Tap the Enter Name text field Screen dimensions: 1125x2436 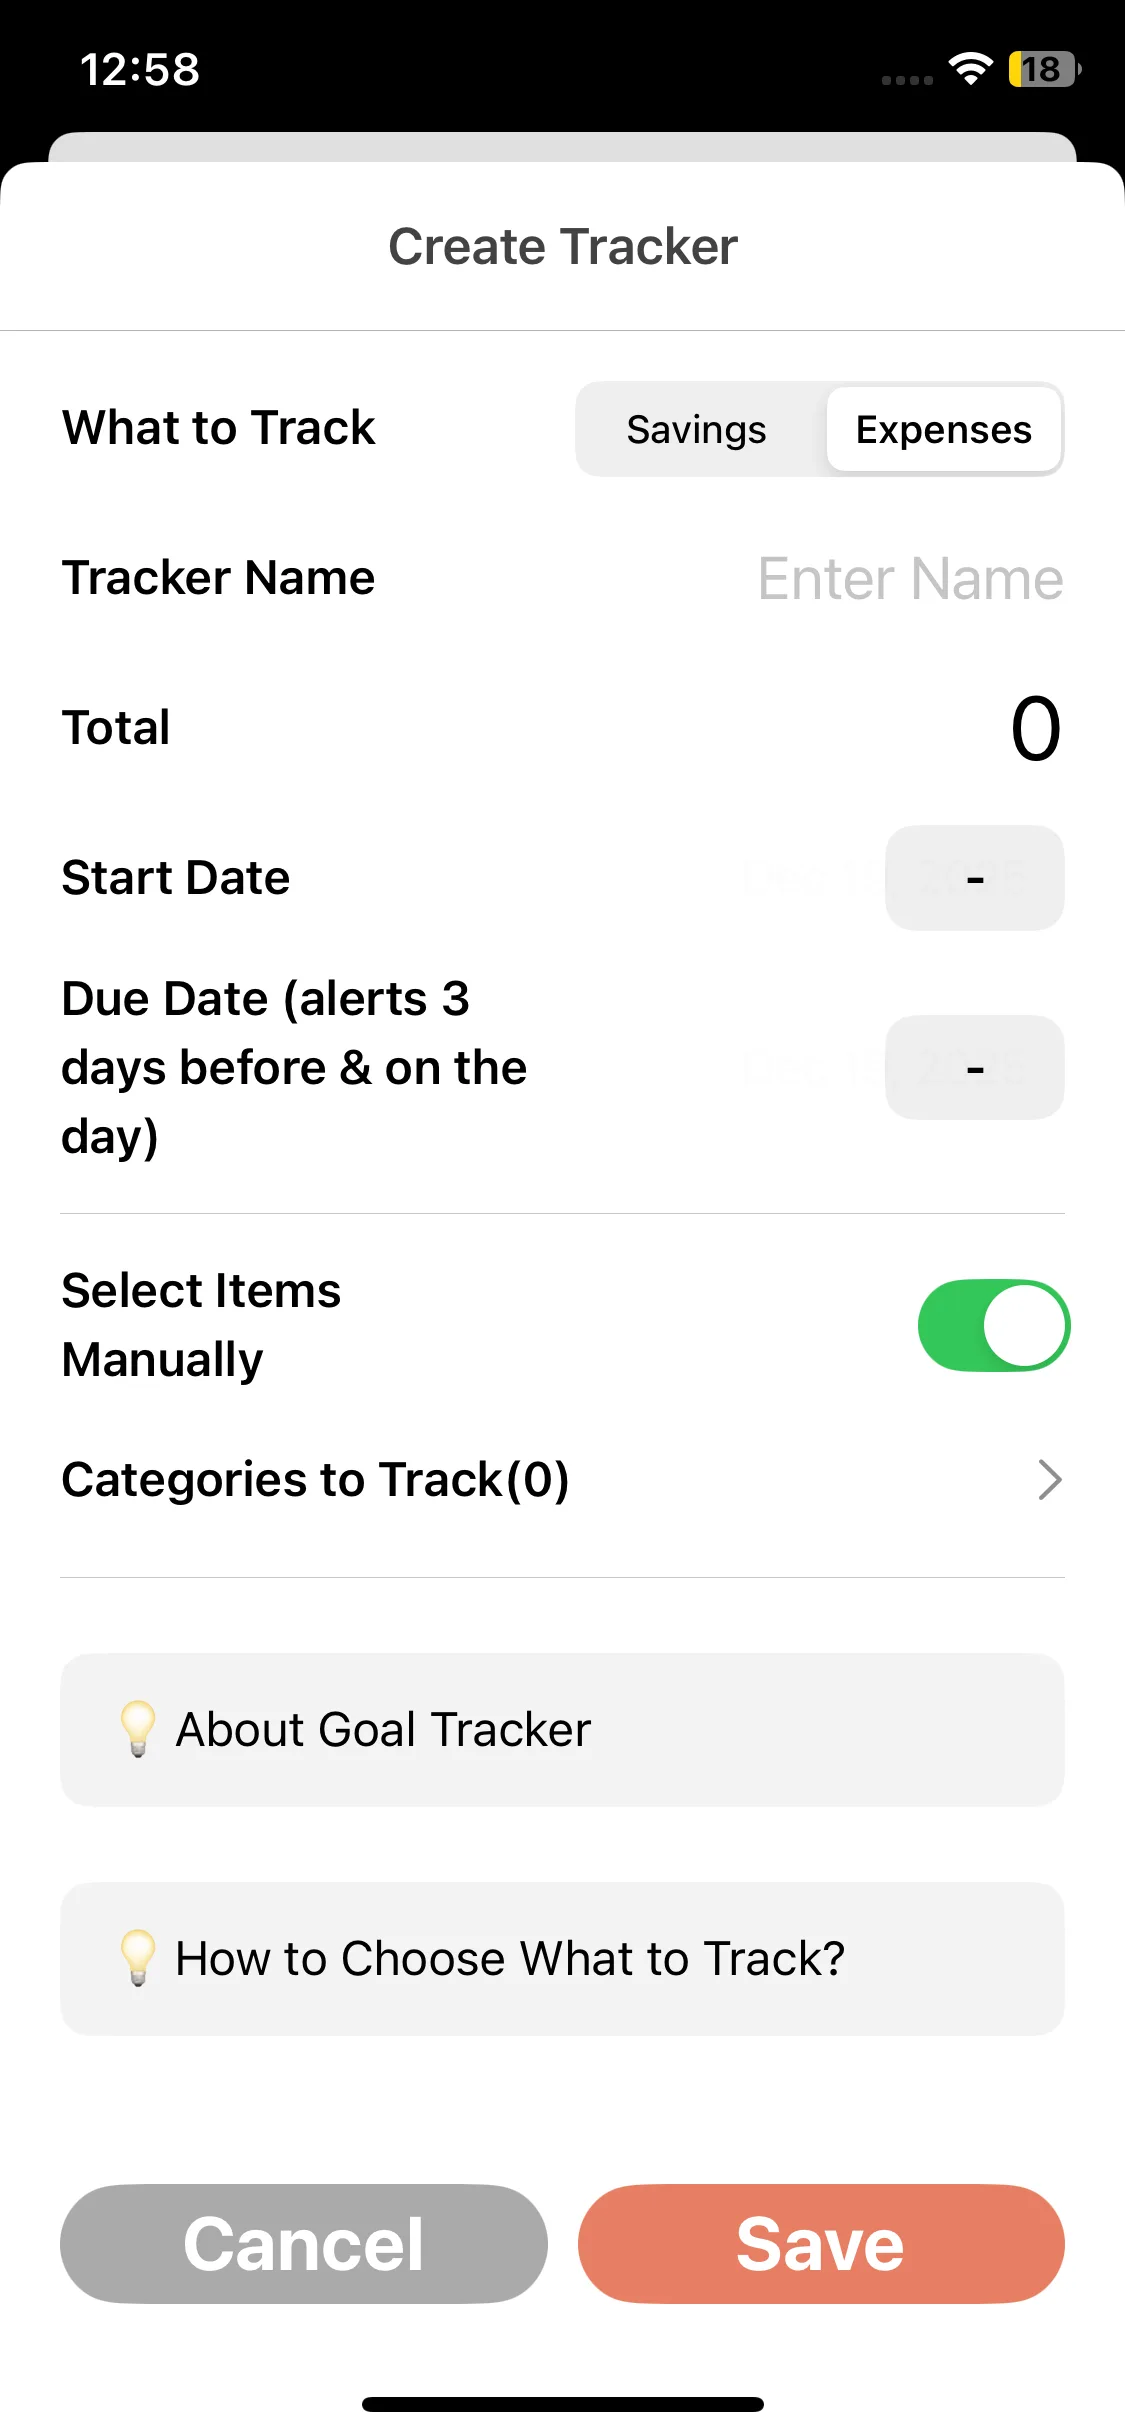point(909,579)
